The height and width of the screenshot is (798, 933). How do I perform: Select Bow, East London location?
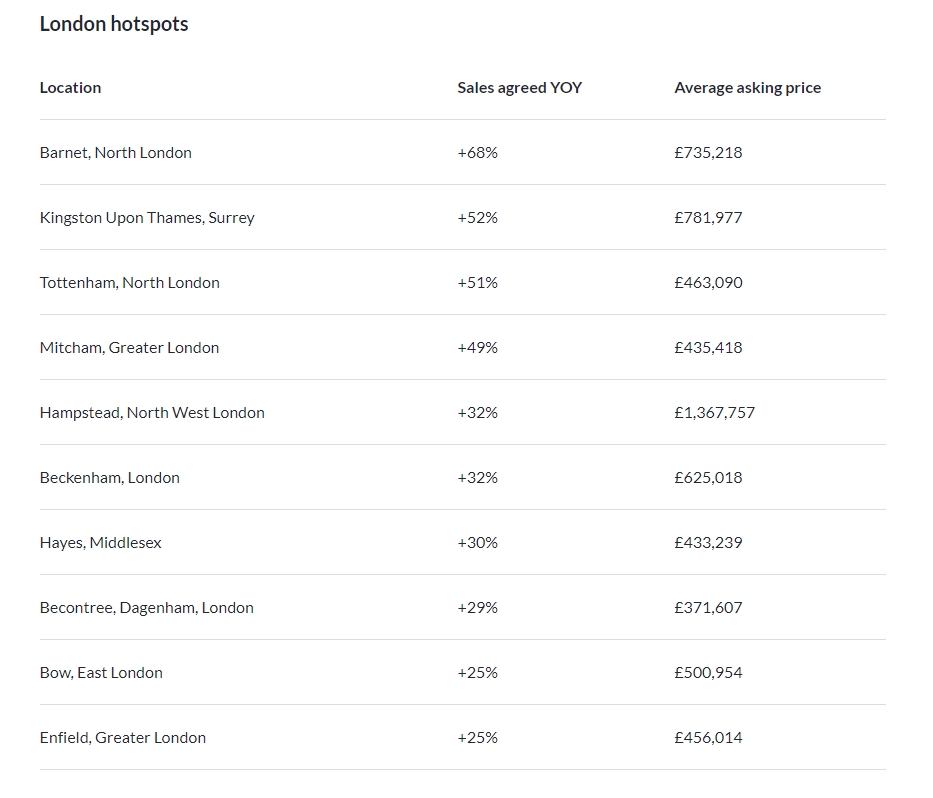click(101, 672)
